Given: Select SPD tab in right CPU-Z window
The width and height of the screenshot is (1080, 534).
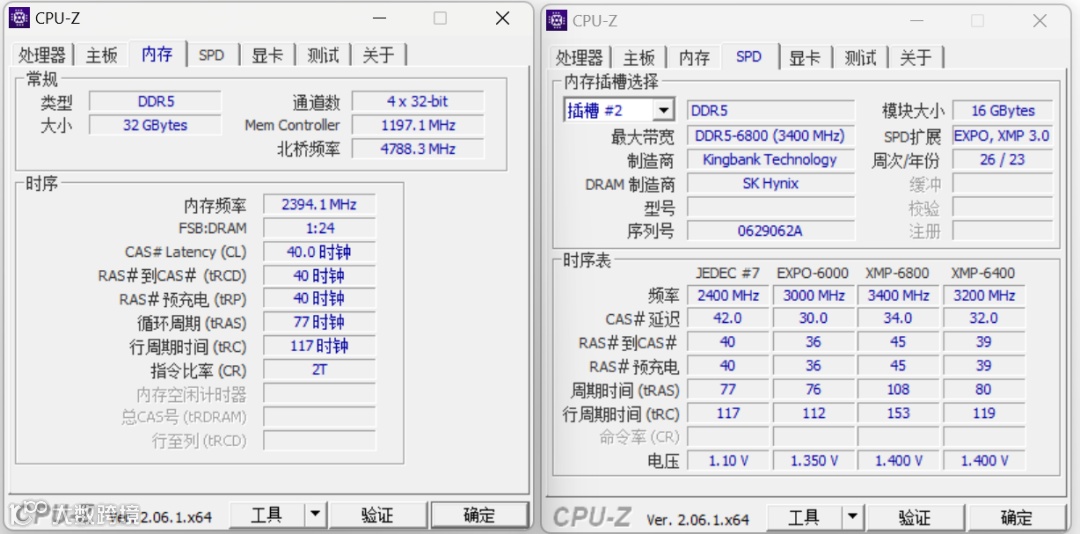Looking at the screenshot, I should (x=749, y=57).
